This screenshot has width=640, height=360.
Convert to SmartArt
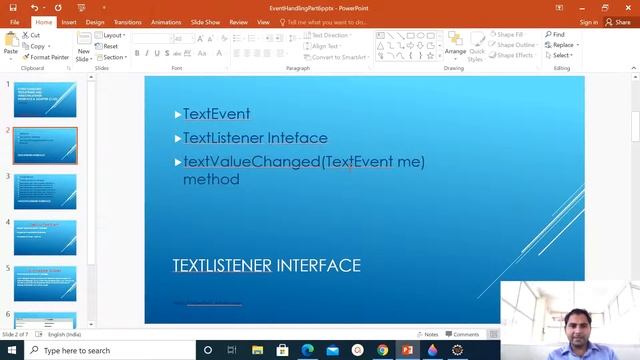tap(336, 57)
